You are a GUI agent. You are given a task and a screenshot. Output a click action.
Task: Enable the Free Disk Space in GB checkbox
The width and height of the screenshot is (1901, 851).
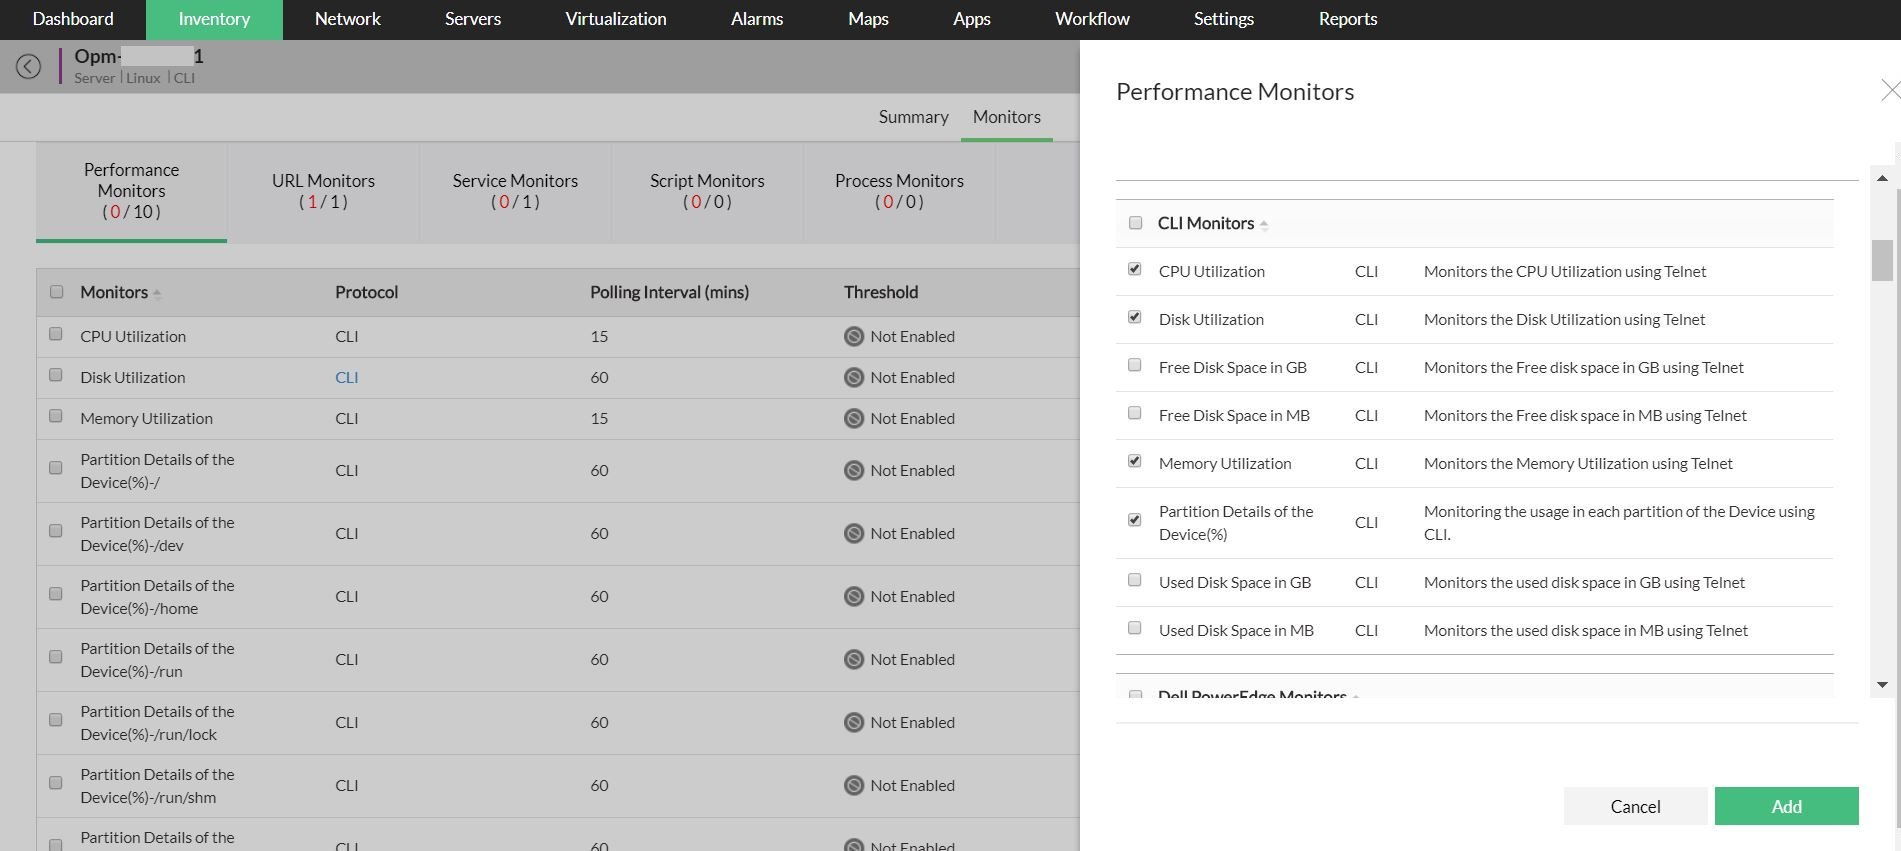pos(1134,366)
